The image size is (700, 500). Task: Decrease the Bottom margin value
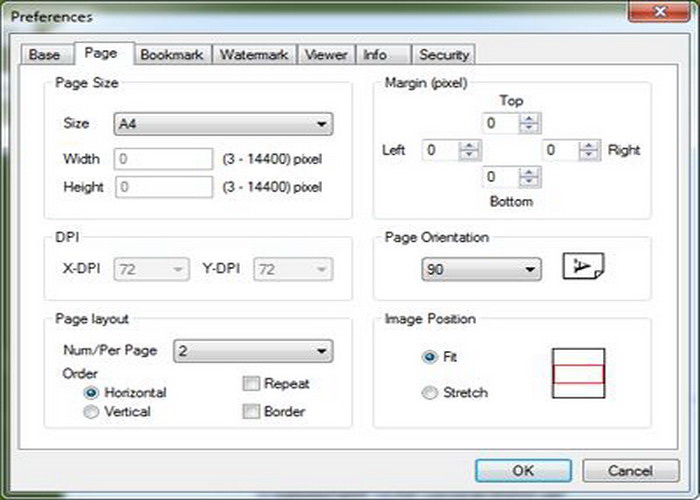click(x=529, y=182)
